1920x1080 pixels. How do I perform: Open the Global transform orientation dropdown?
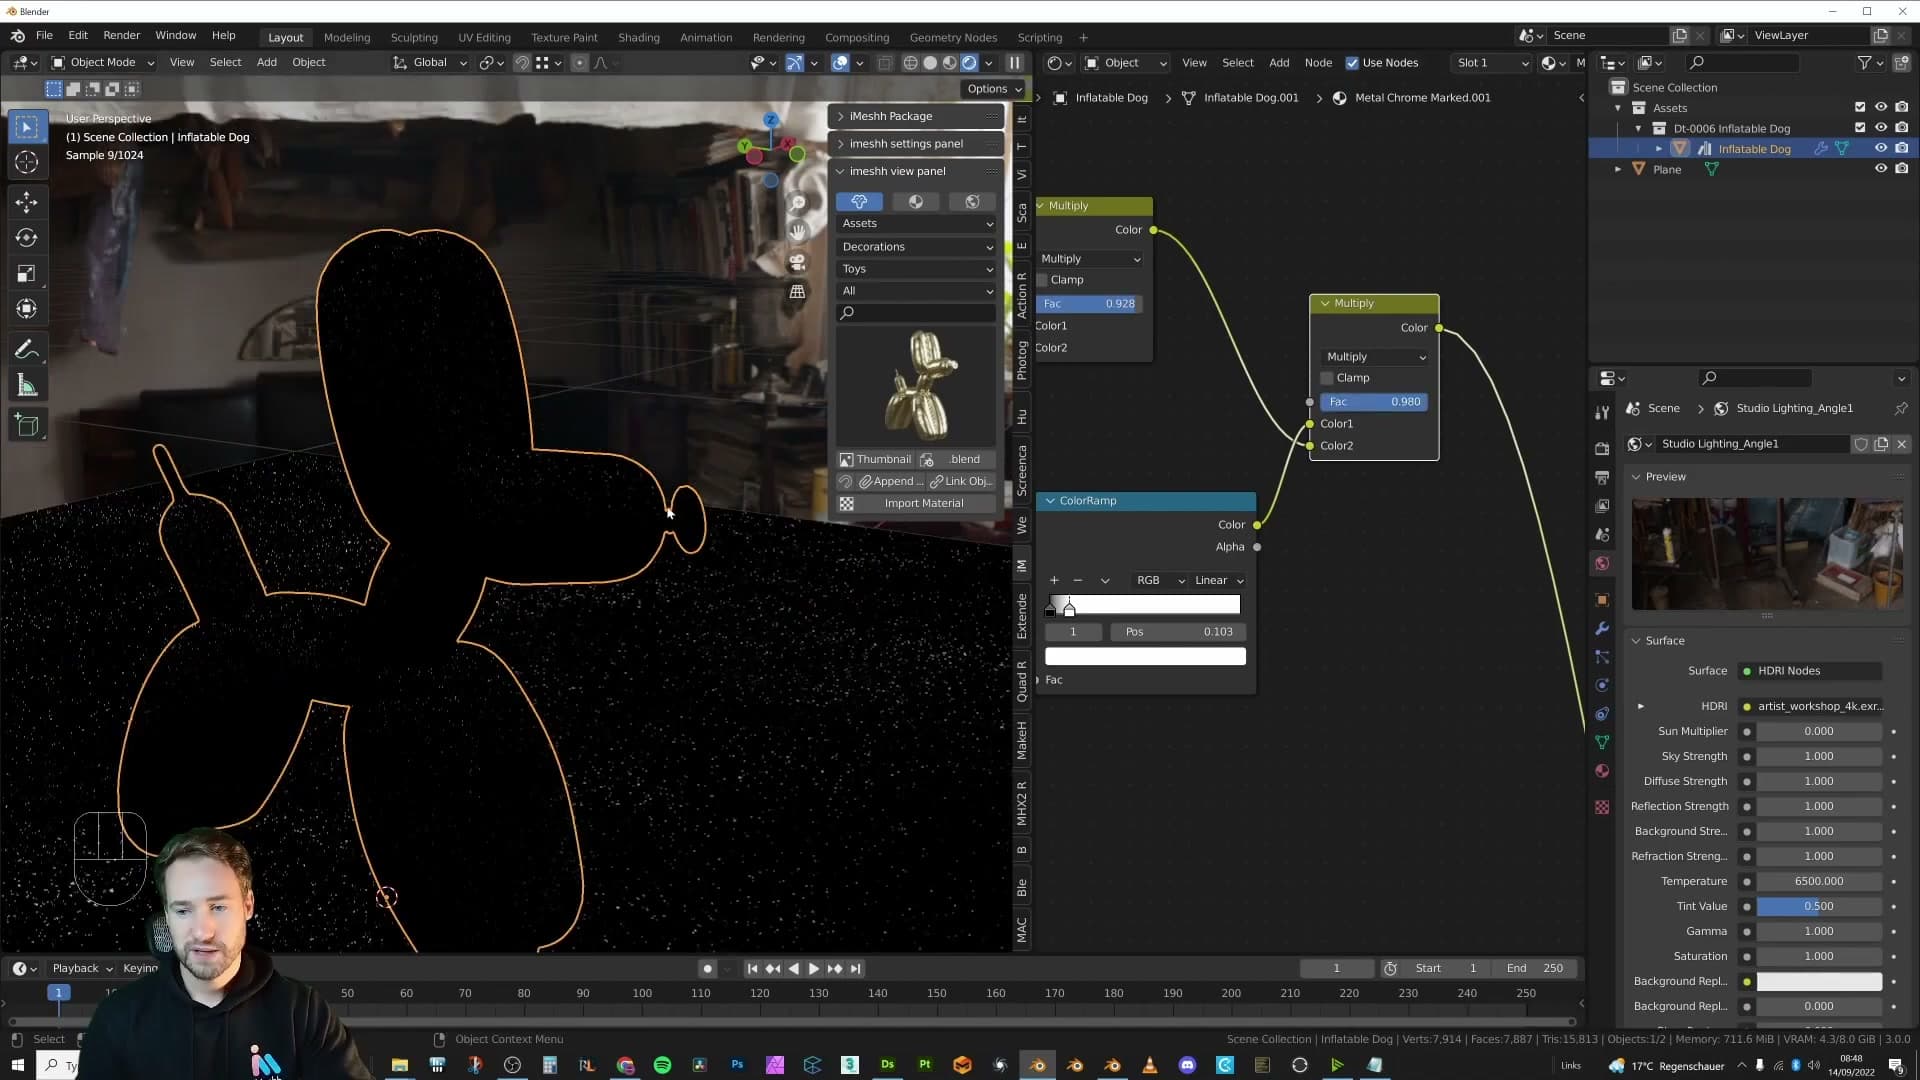[x=430, y=62]
